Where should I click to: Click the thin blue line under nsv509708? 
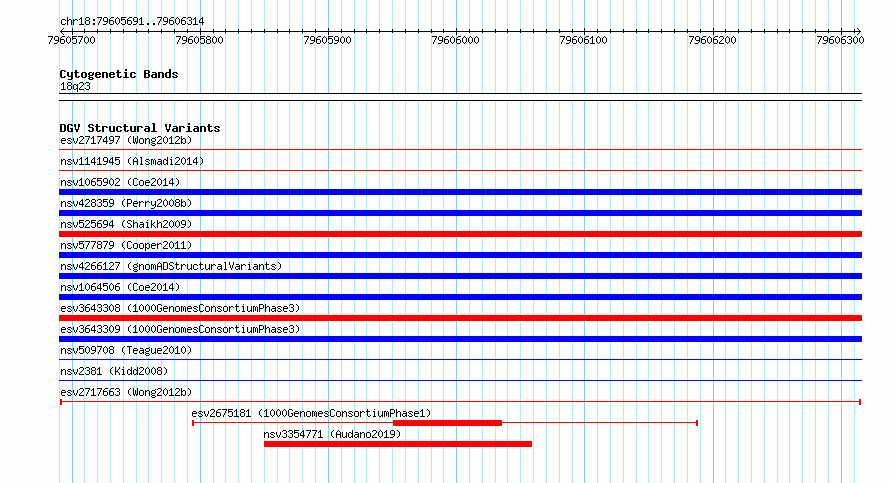(x=460, y=360)
